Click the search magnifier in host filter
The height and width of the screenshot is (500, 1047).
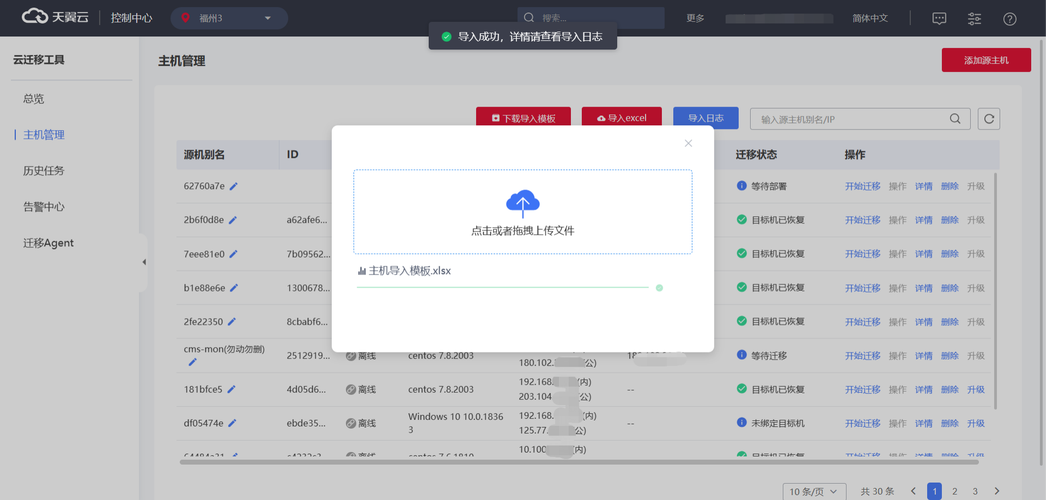(x=956, y=119)
